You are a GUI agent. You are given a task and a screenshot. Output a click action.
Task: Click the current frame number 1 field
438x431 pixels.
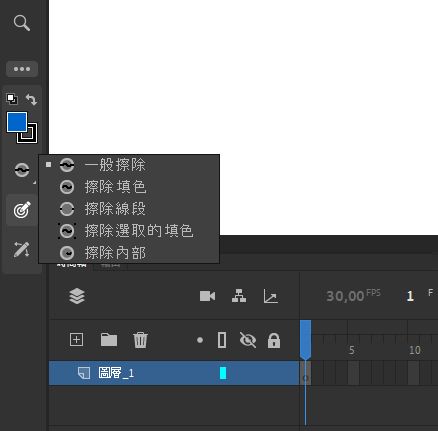pos(410,296)
